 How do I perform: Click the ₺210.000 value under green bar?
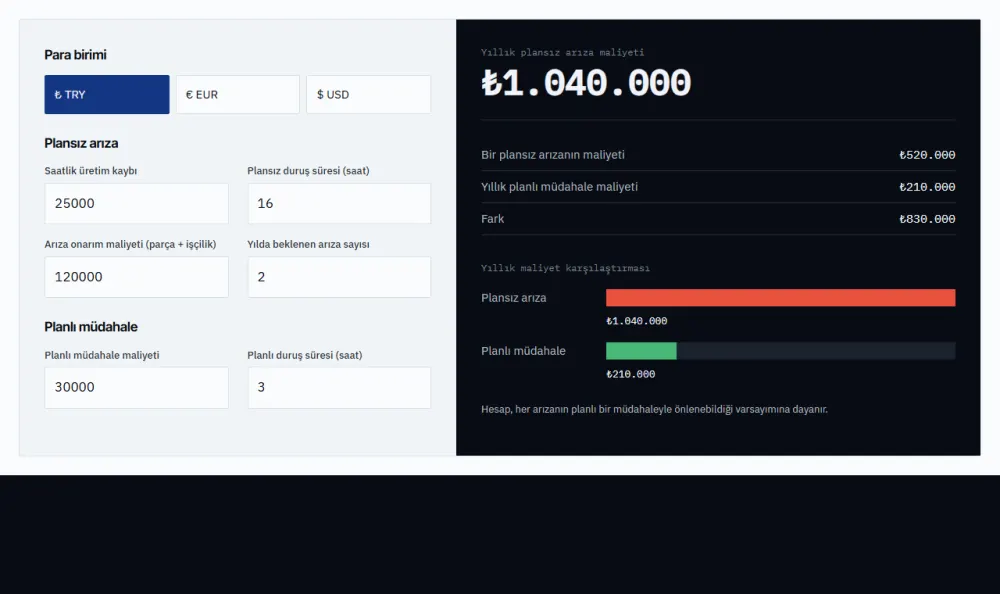[630, 375]
